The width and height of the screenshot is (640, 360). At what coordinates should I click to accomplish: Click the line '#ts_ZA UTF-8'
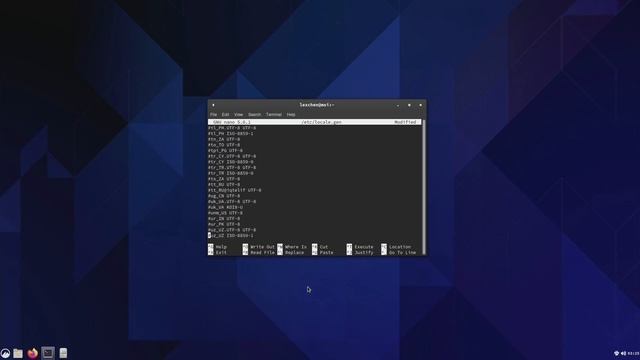(224, 179)
